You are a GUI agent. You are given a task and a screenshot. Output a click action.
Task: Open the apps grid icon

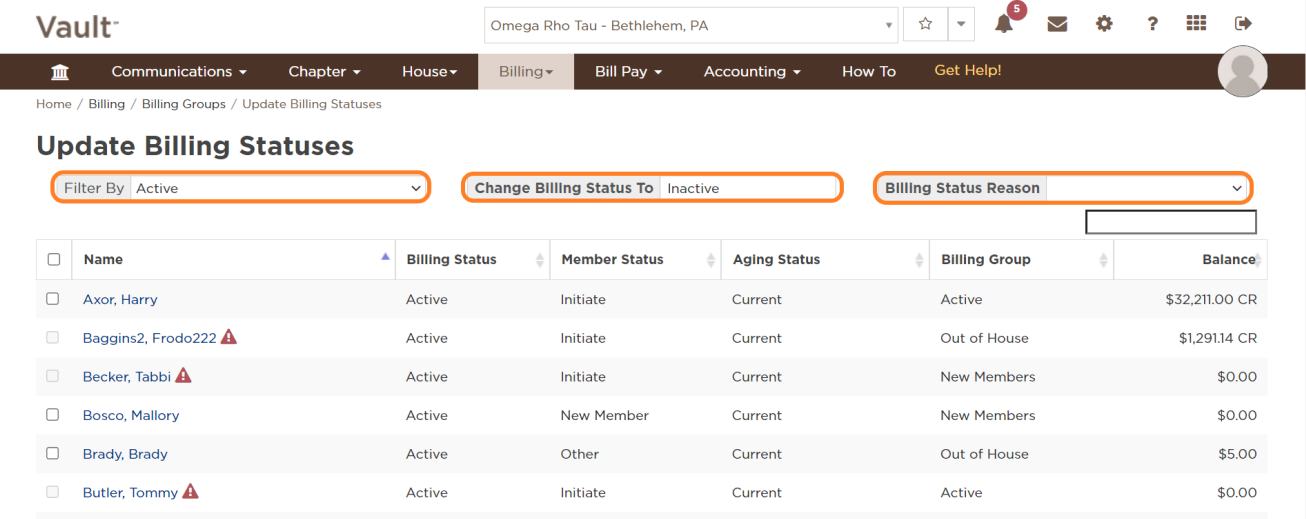(1196, 24)
